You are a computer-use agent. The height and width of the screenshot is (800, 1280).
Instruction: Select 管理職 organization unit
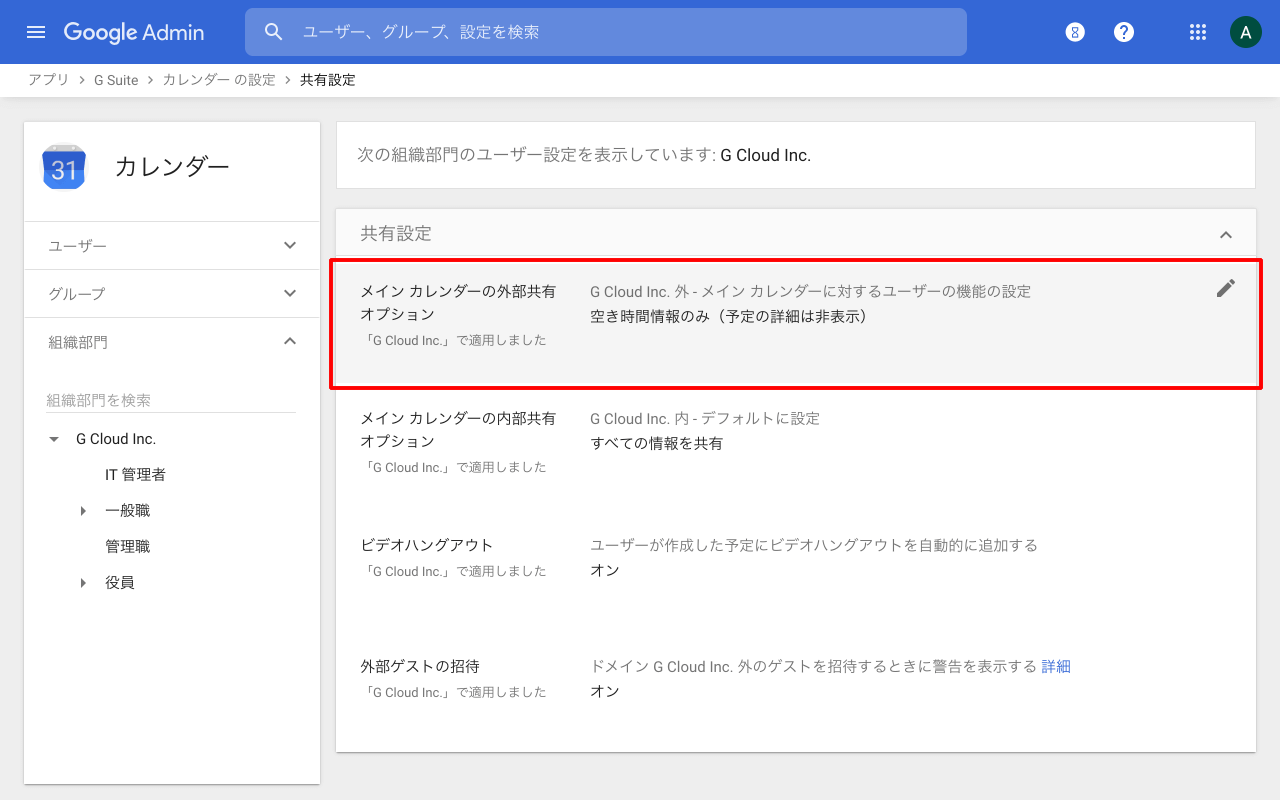click(x=128, y=547)
